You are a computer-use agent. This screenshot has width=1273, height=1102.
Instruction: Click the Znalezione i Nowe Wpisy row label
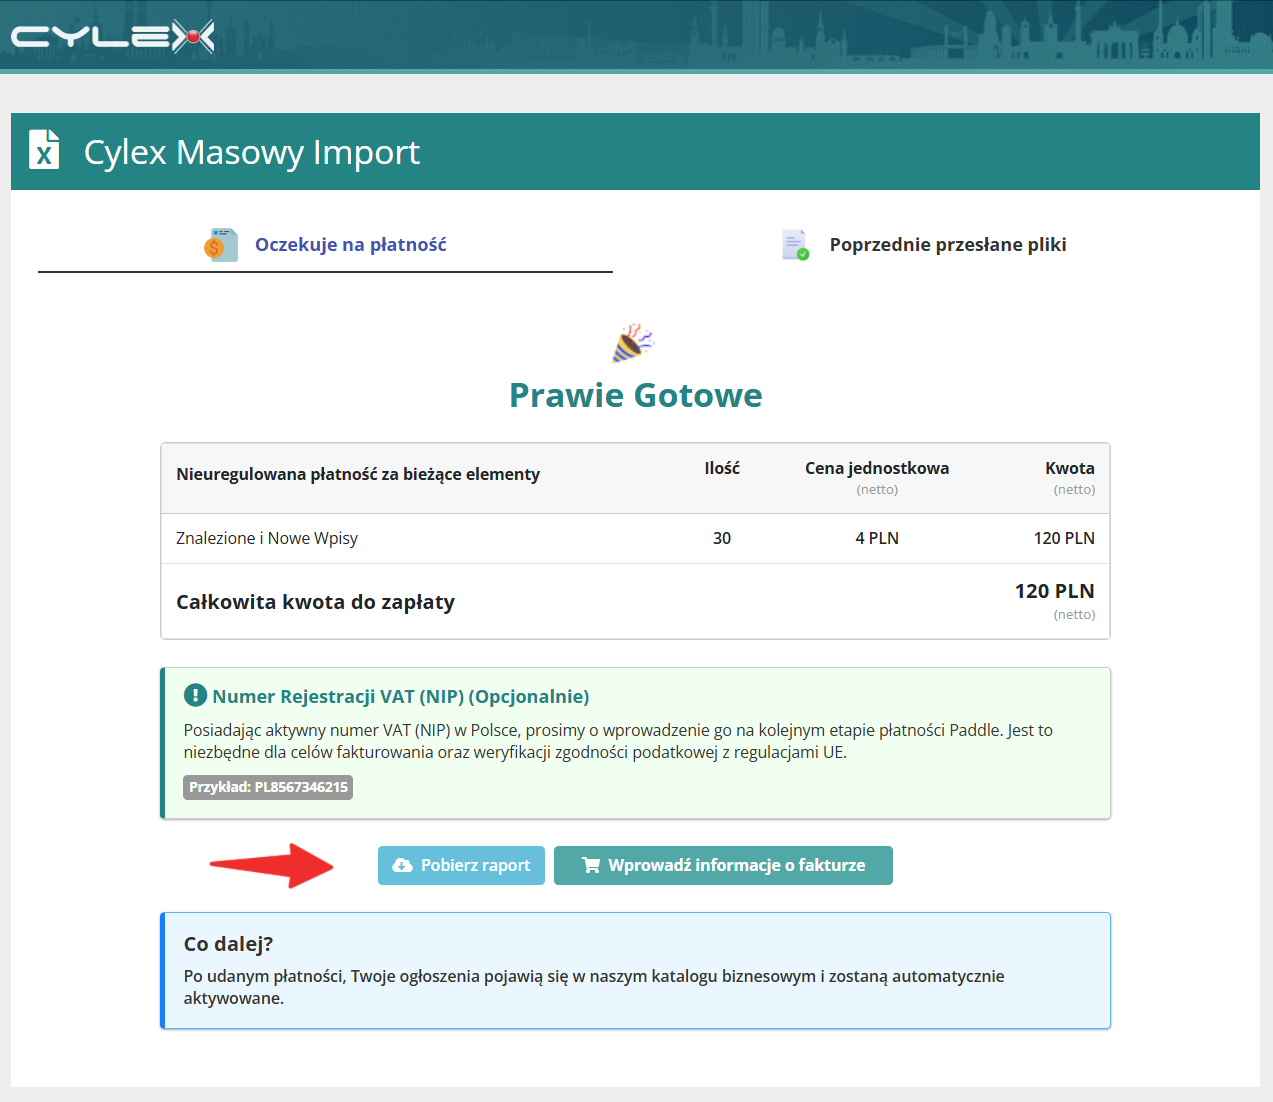tap(267, 538)
